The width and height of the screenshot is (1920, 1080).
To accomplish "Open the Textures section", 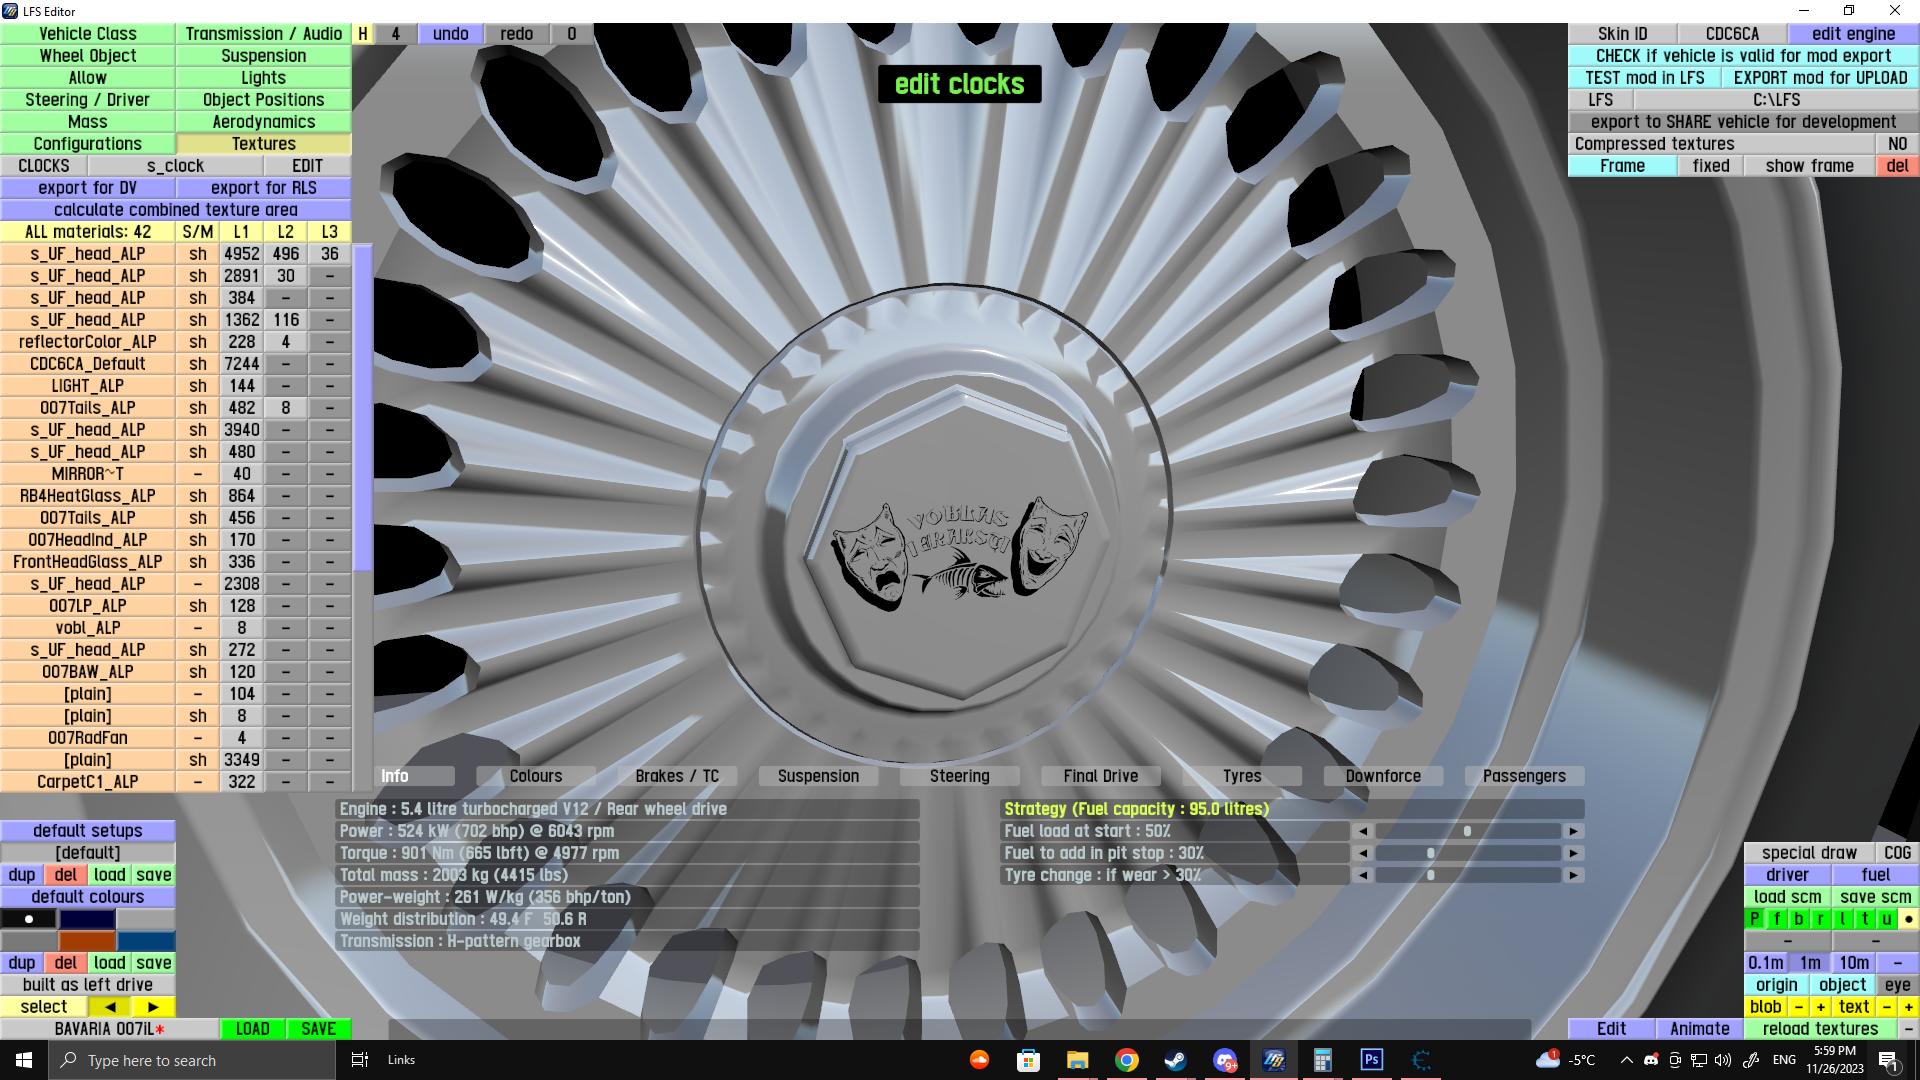I will point(263,144).
